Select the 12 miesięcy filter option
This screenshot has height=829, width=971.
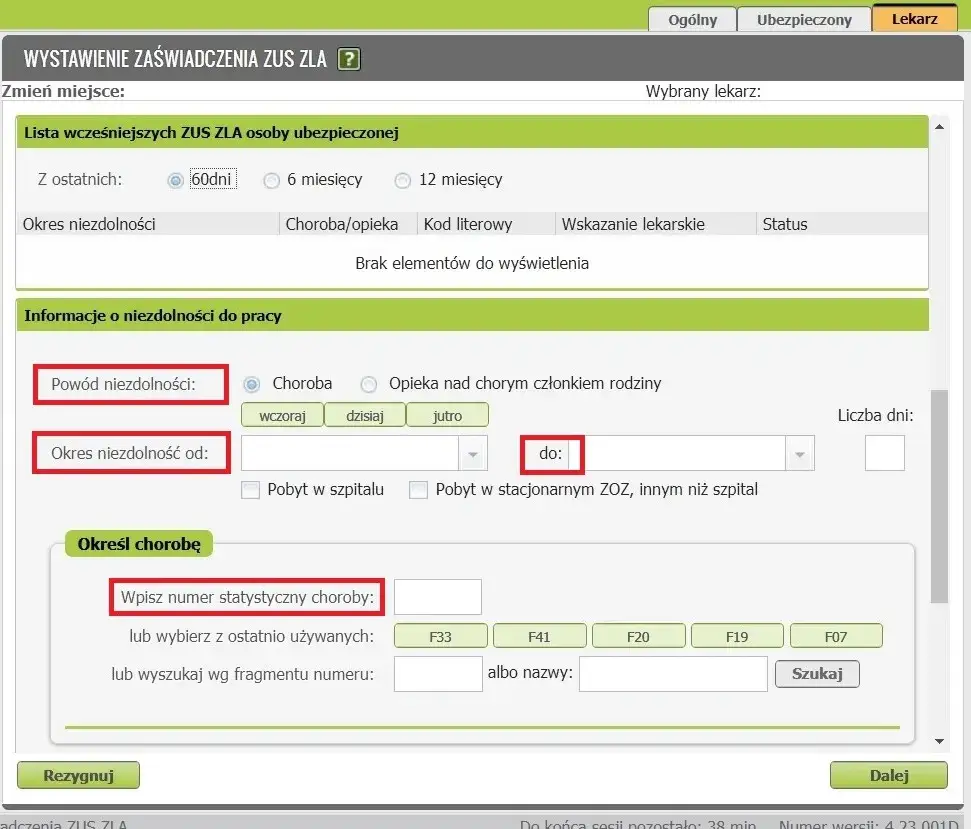(403, 180)
